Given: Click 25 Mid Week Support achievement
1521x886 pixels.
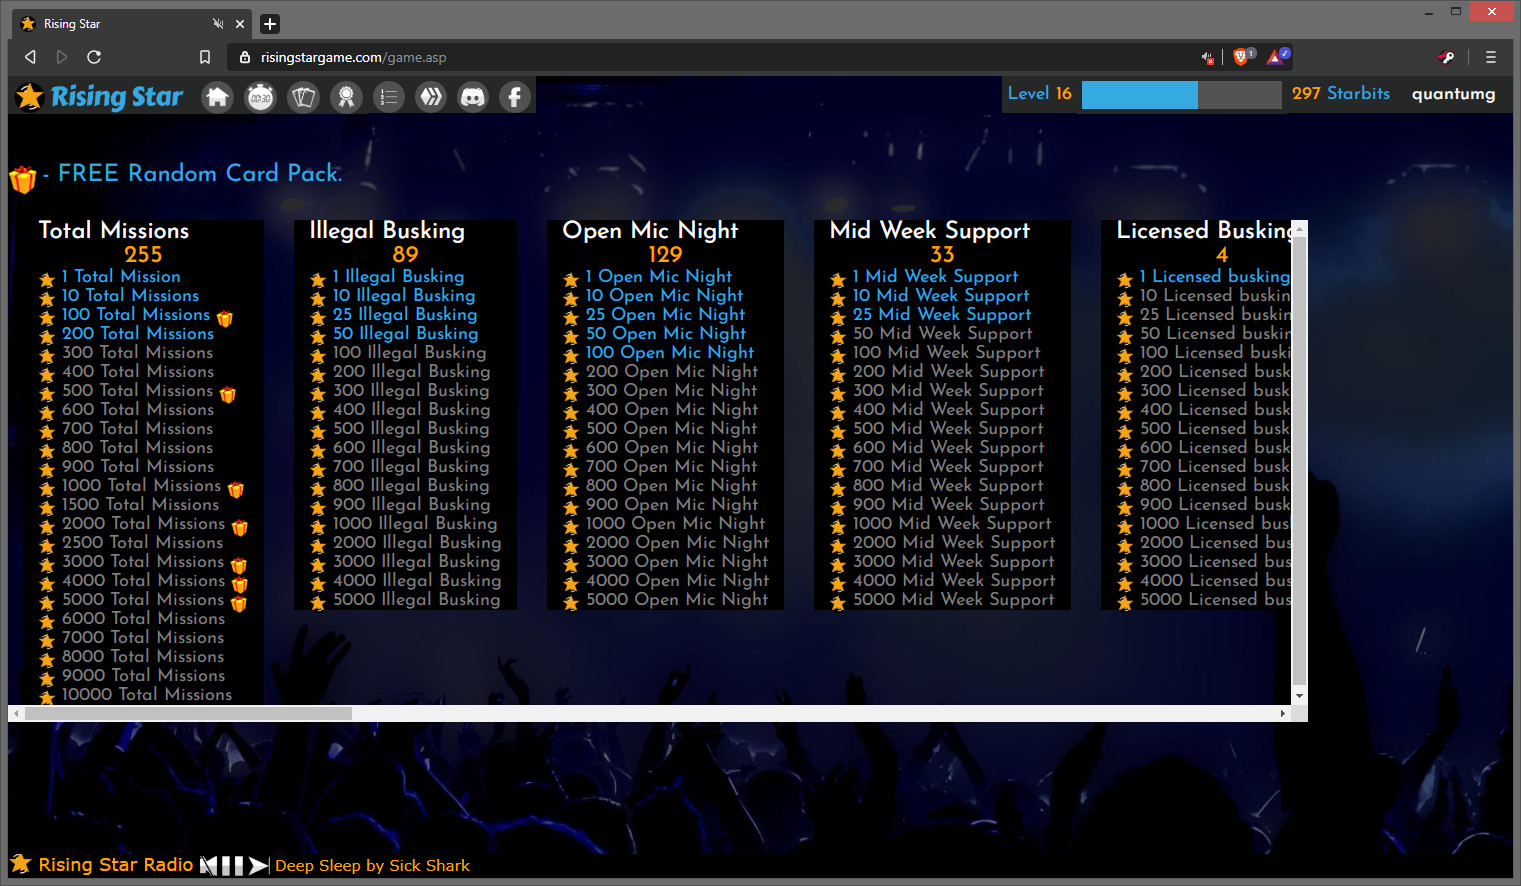Looking at the screenshot, I should coord(942,314).
